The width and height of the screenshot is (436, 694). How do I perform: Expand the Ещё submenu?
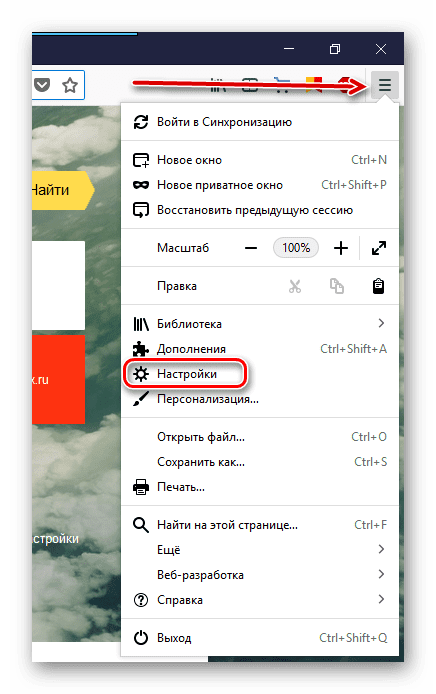pos(260,550)
